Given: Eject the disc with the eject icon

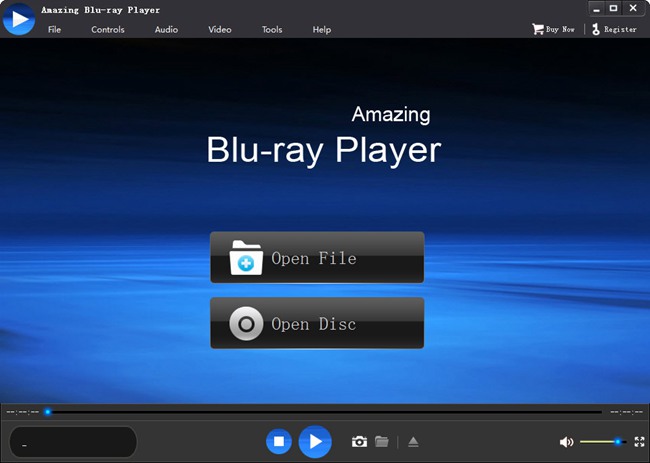Looking at the screenshot, I should [x=413, y=442].
